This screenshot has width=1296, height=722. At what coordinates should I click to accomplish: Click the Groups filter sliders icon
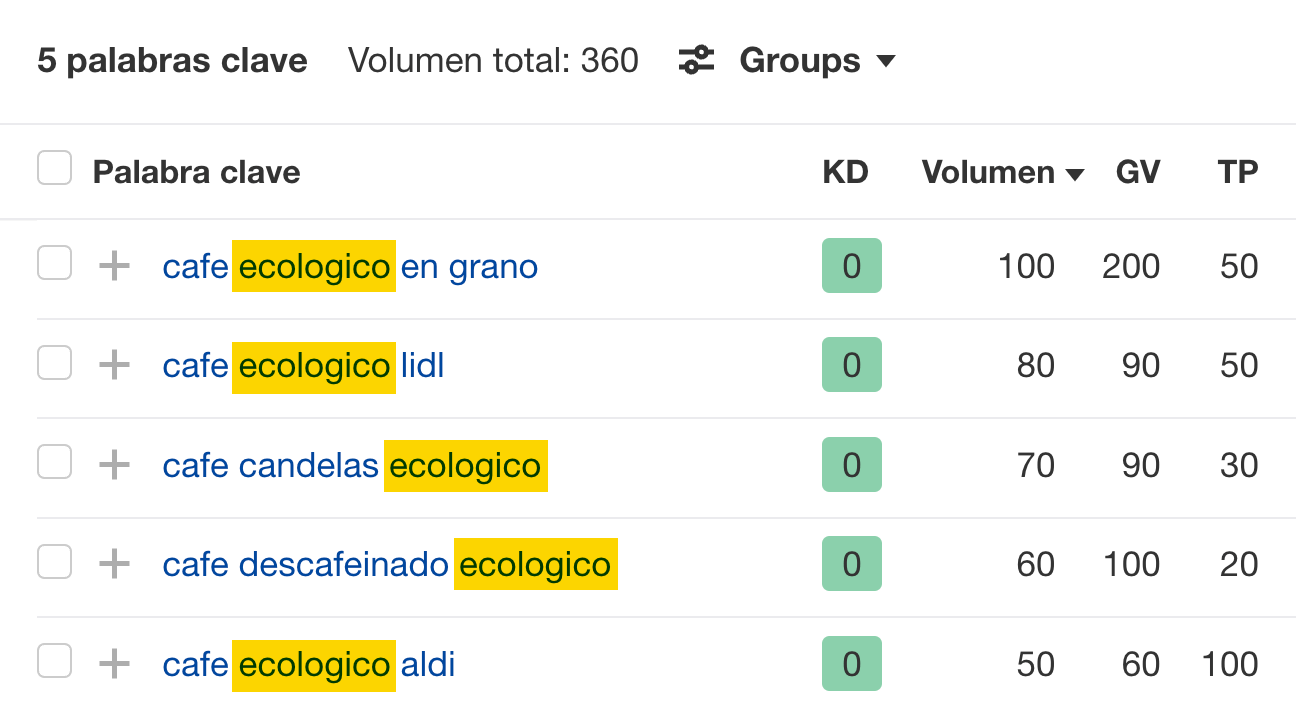tap(696, 60)
